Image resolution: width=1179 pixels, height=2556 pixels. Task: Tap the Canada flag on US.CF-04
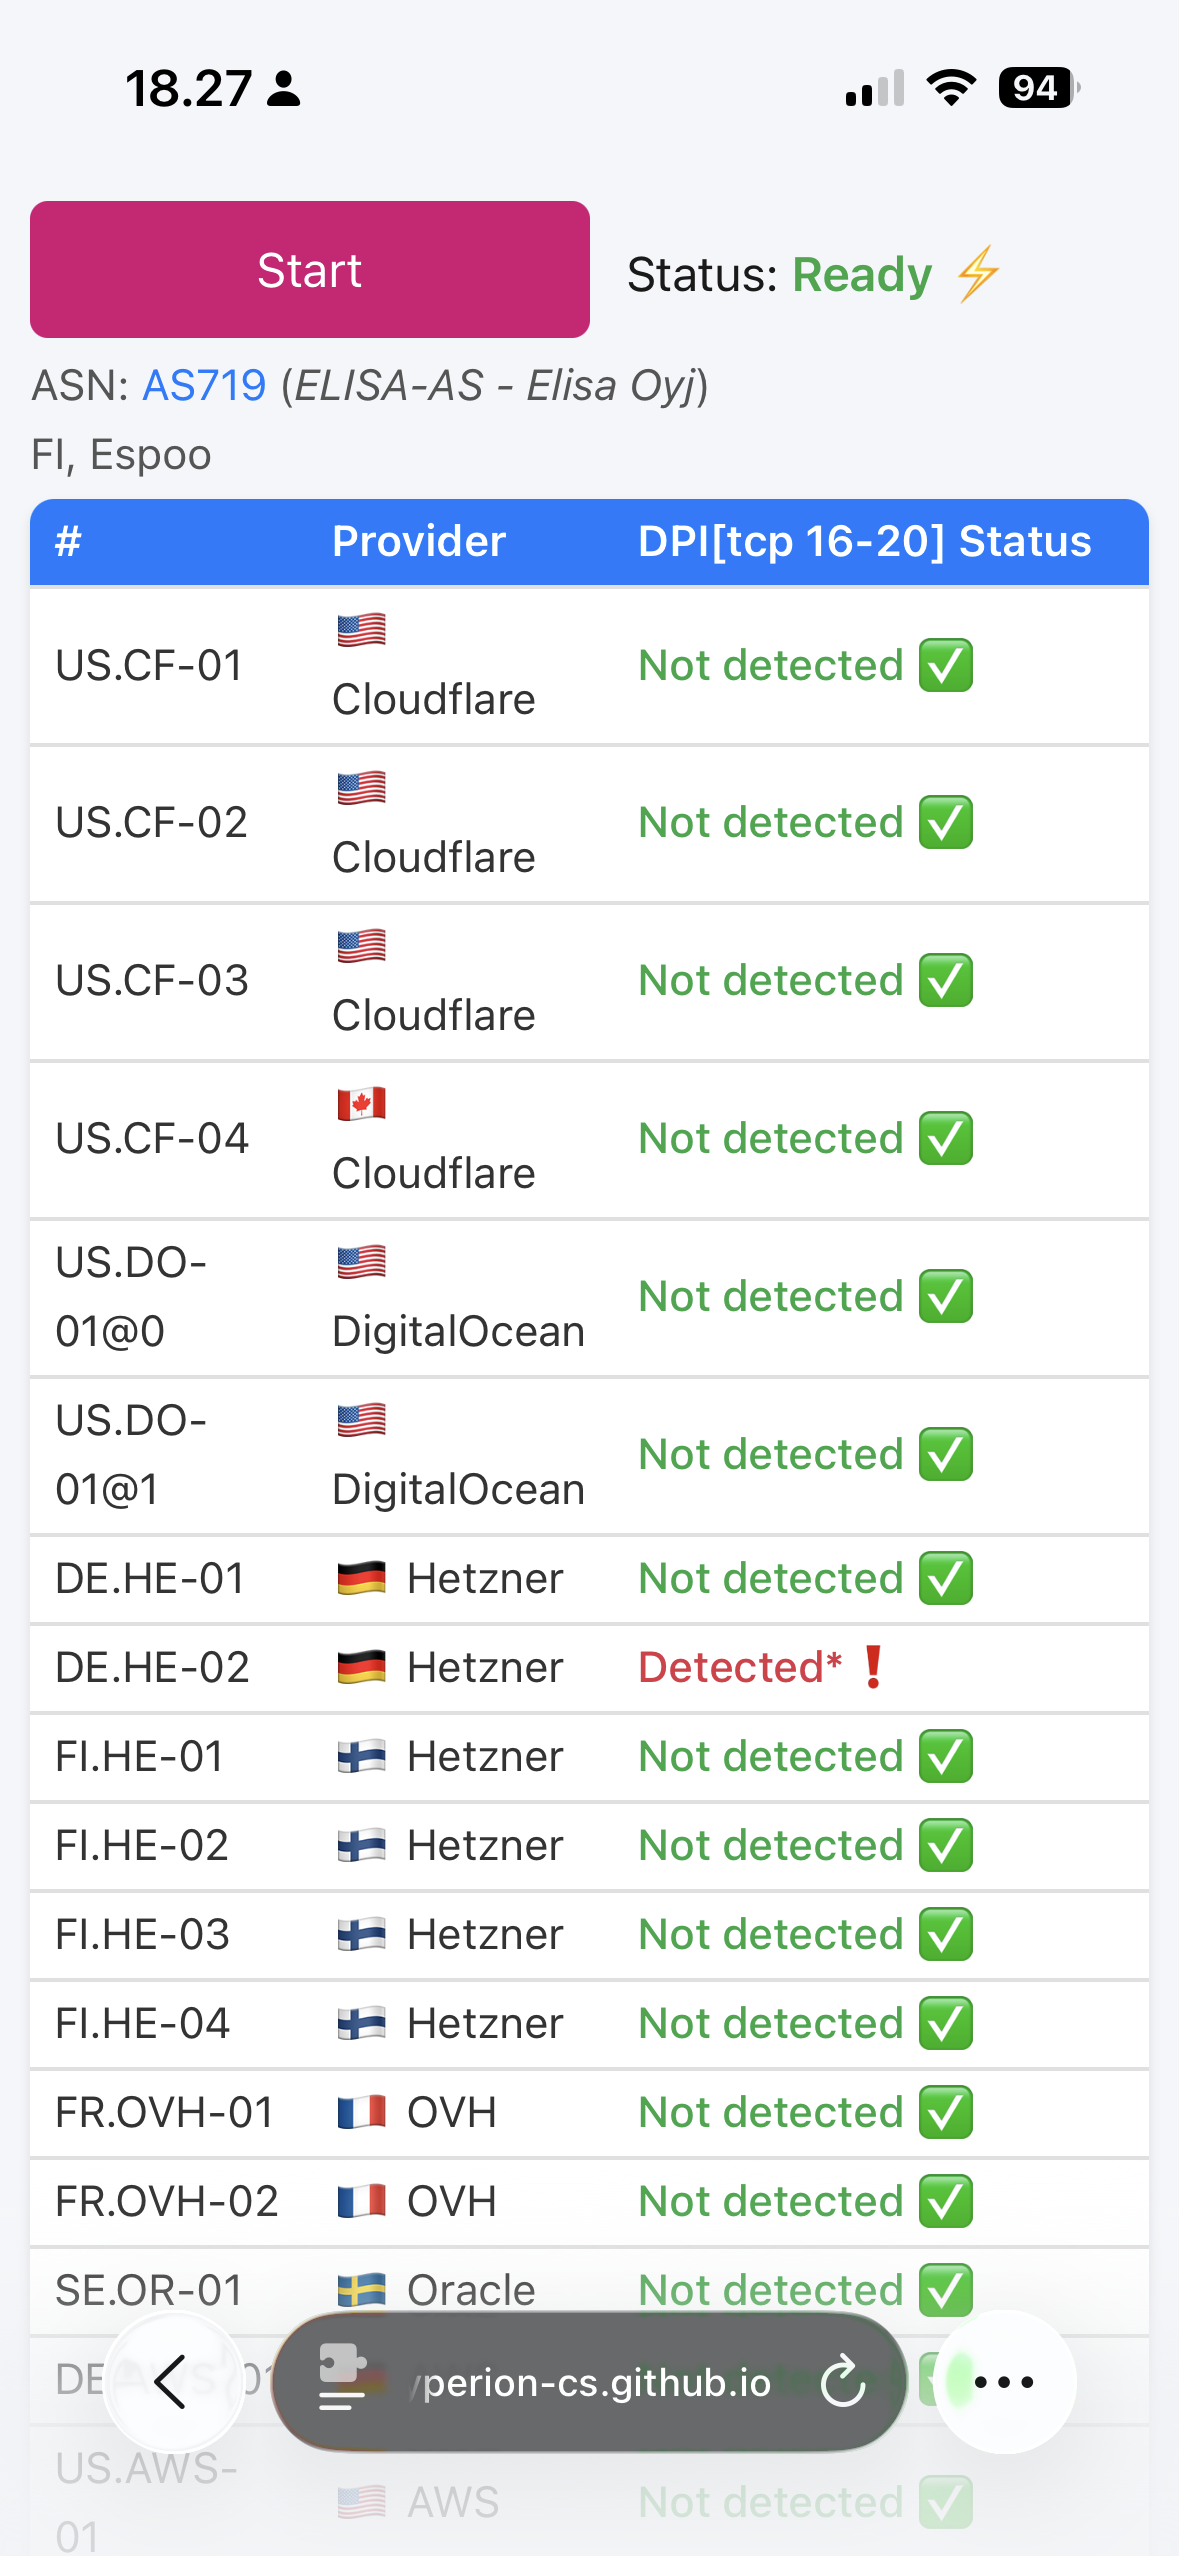click(x=361, y=1105)
